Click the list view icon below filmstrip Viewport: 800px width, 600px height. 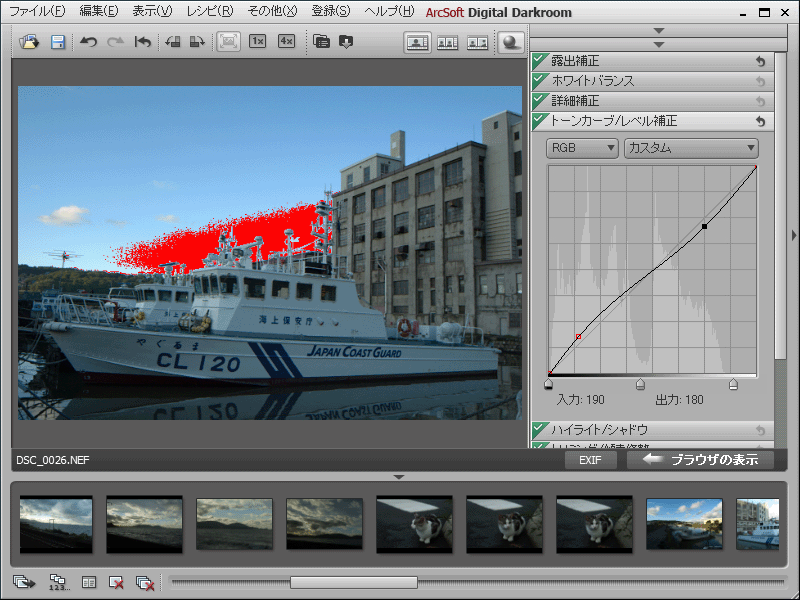pyautogui.click(x=89, y=582)
